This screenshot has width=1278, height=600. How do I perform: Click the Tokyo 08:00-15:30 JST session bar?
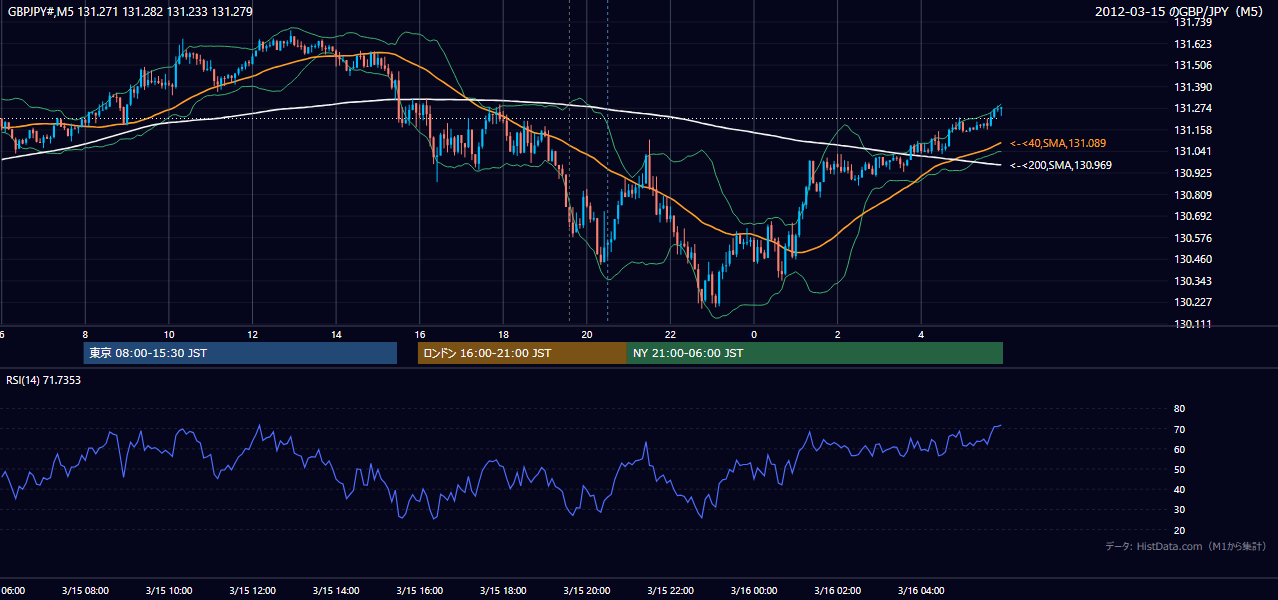coord(240,353)
